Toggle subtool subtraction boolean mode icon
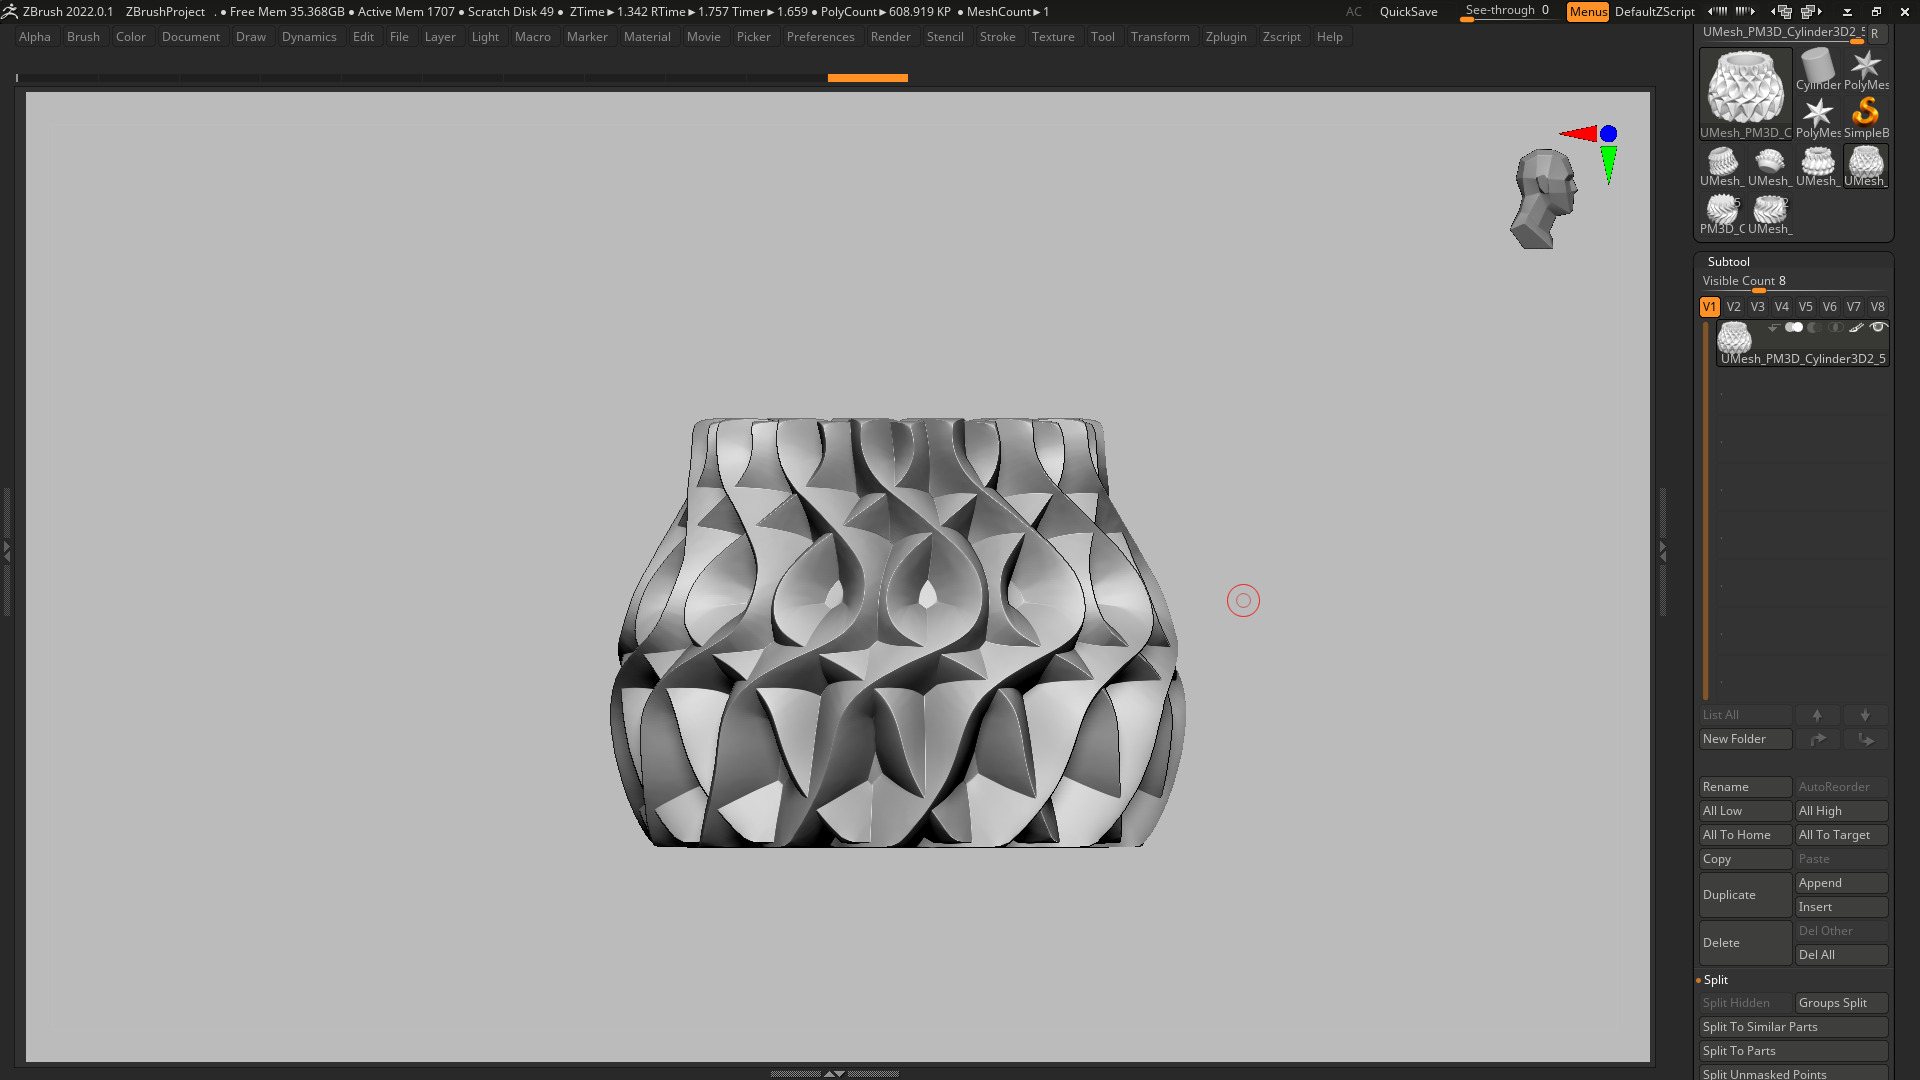Viewport: 1920px width, 1080px height. click(1814, 327)
